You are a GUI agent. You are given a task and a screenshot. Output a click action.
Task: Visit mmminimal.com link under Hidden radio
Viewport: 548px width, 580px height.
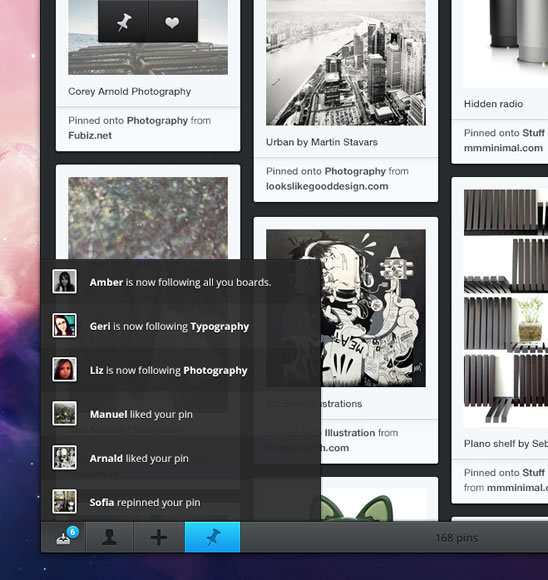tap(503, 148)
